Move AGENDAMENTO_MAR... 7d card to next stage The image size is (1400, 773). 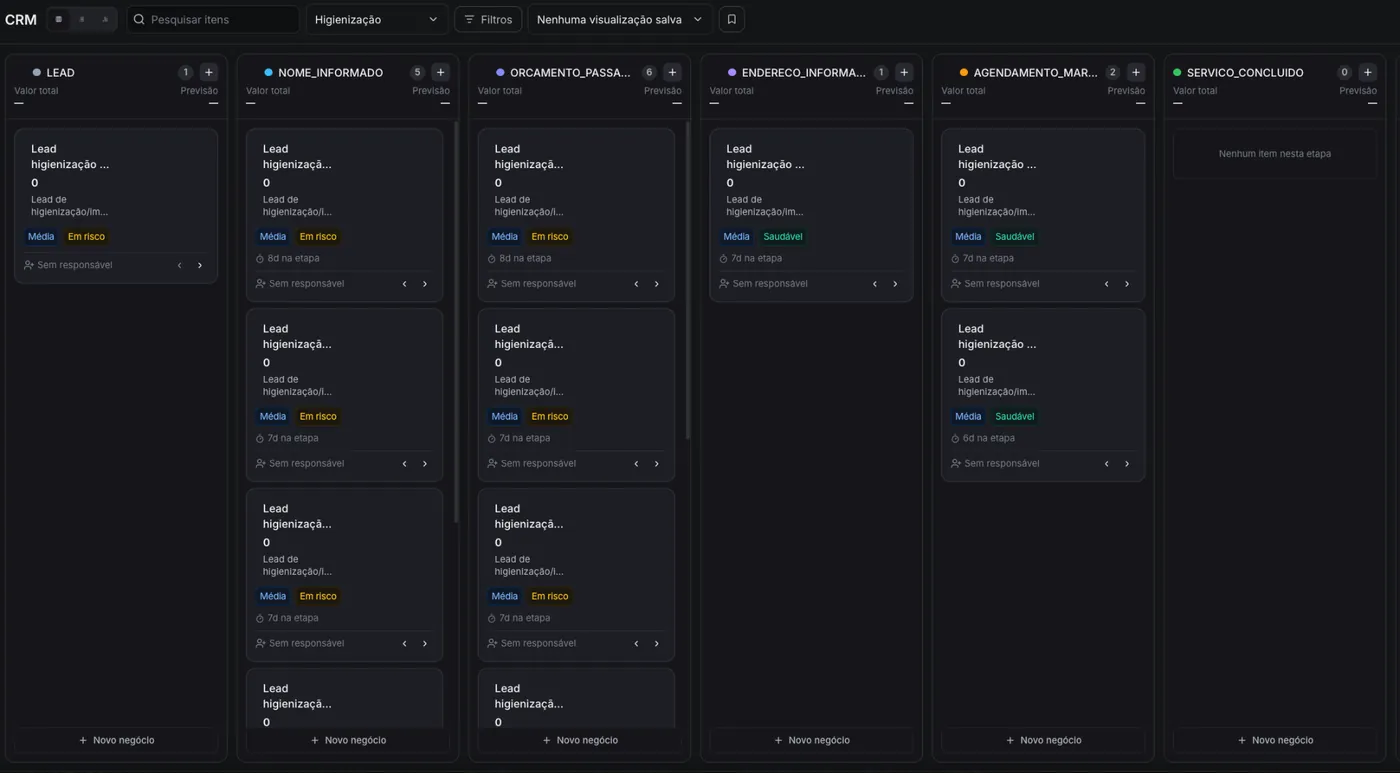tap(1127, 284)
